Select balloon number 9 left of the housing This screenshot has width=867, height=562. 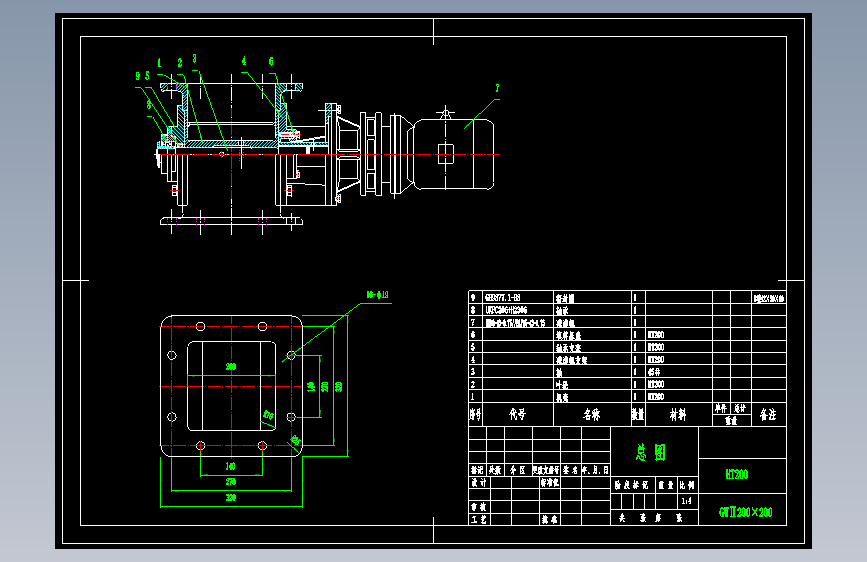click(138, 76)
